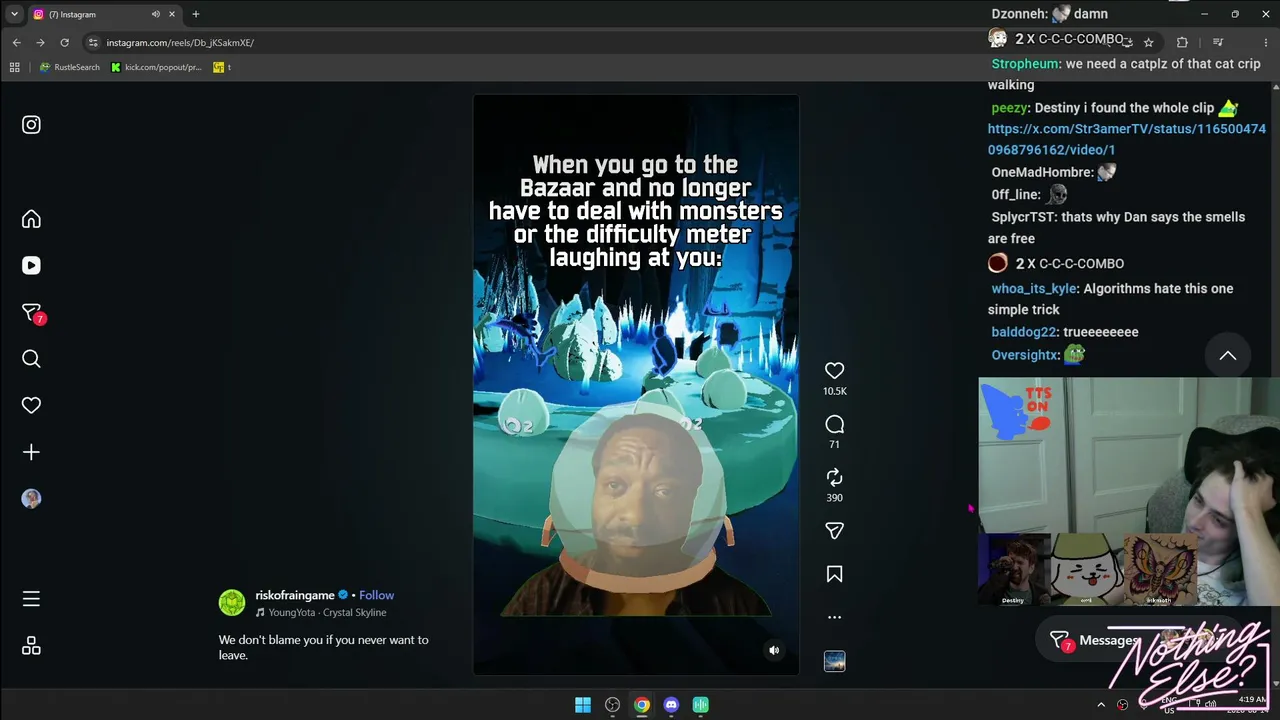The height and width of the screenshot is (720, 1280).
Task: Open the RustleSearch bookmark
Action: tap(69, 67)
